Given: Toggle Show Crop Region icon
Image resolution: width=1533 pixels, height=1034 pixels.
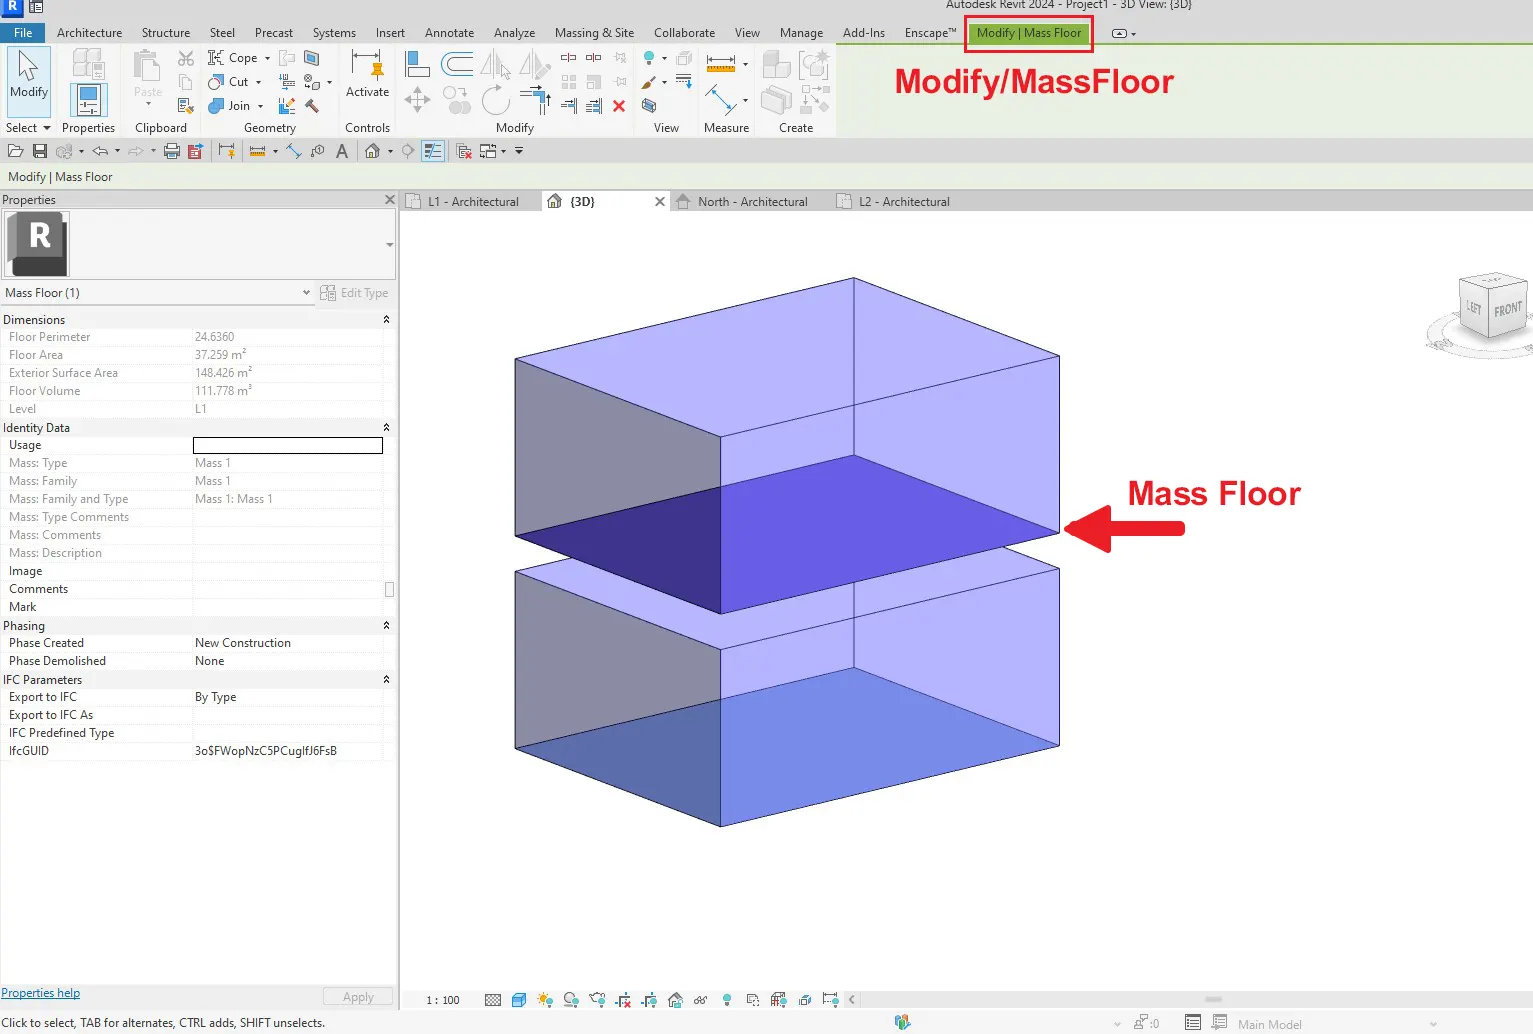Looking at the screenshot, I should pos(649,1000).
